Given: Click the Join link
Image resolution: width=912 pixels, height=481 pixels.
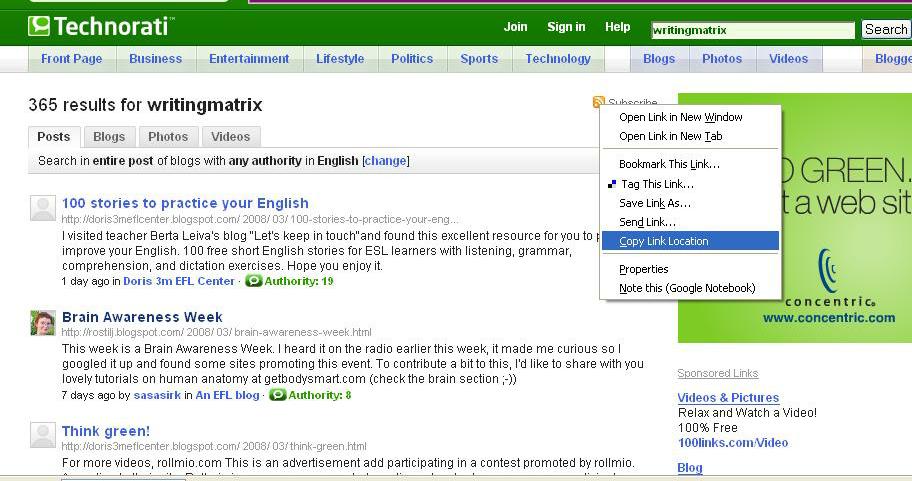Looking at the screenshot, I should click(515, 27).
